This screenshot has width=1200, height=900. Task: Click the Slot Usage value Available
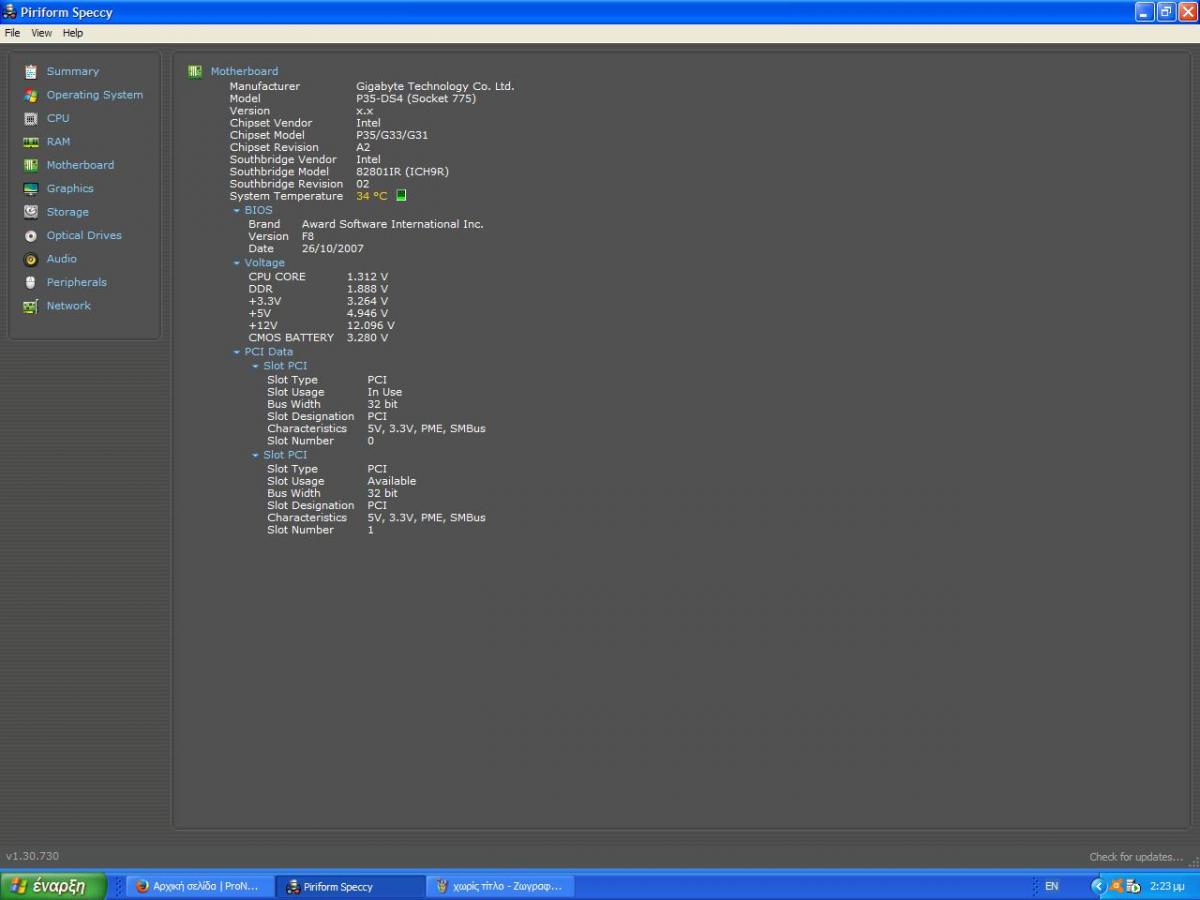[x=392, y=481]
